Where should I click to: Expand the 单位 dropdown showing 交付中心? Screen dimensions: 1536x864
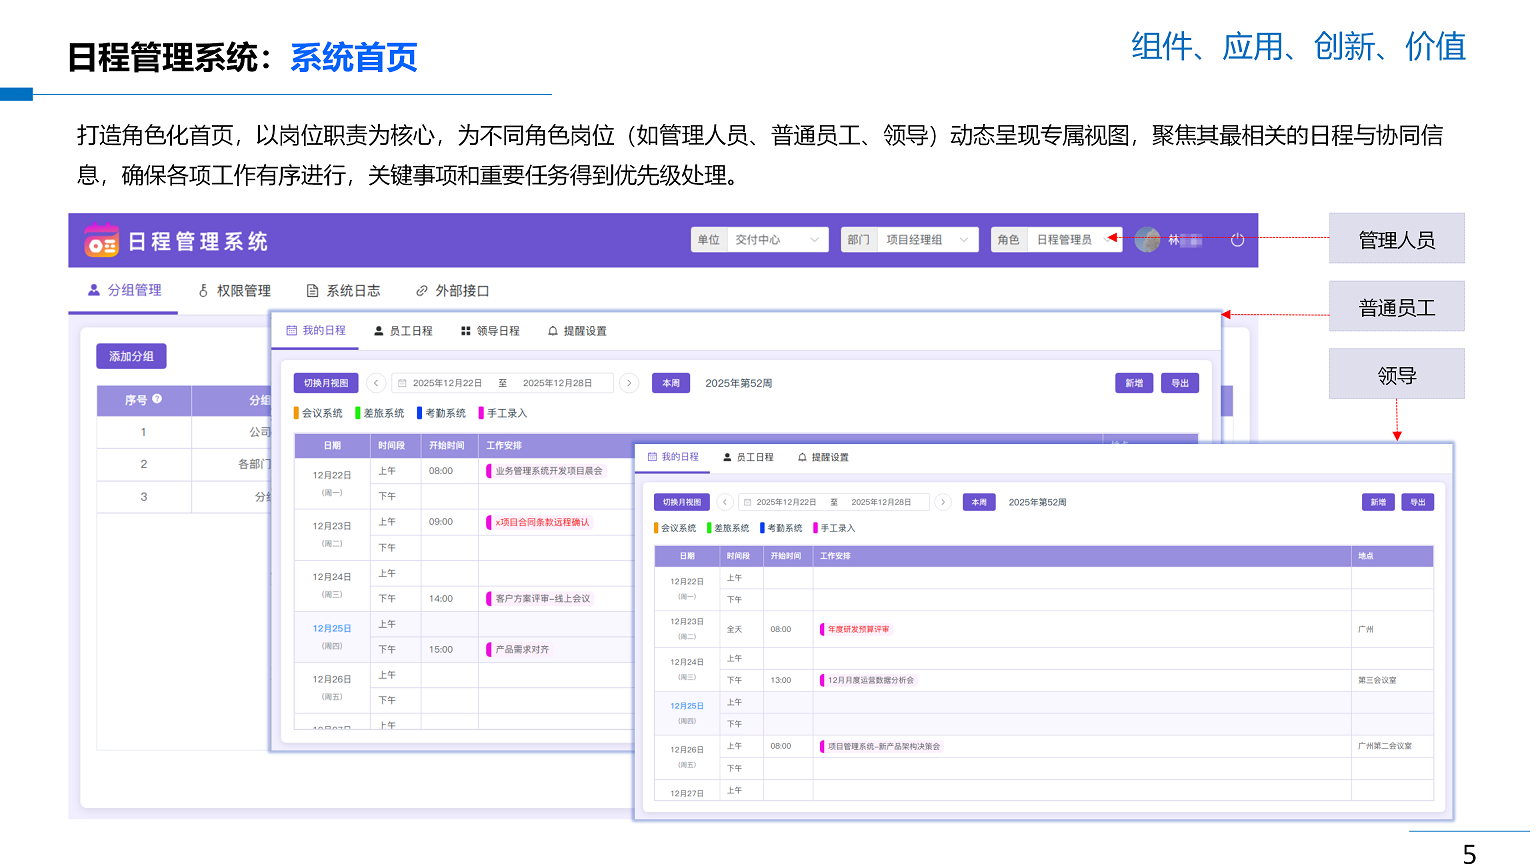pos(760,240)
